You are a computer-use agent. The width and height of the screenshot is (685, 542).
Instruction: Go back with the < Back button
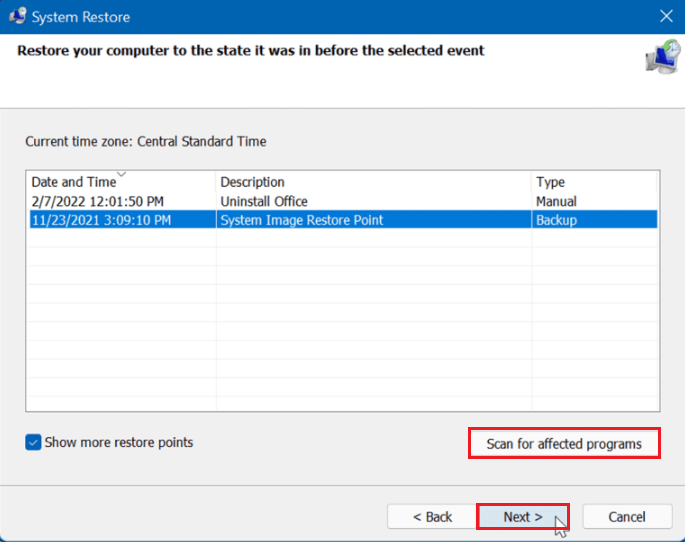pos(432,517)
